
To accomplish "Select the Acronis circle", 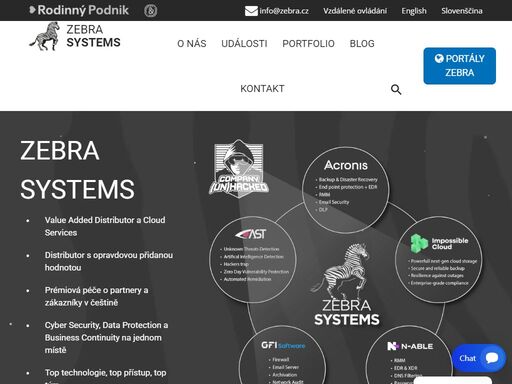I will pyautogui.click(x=346, y=190).
